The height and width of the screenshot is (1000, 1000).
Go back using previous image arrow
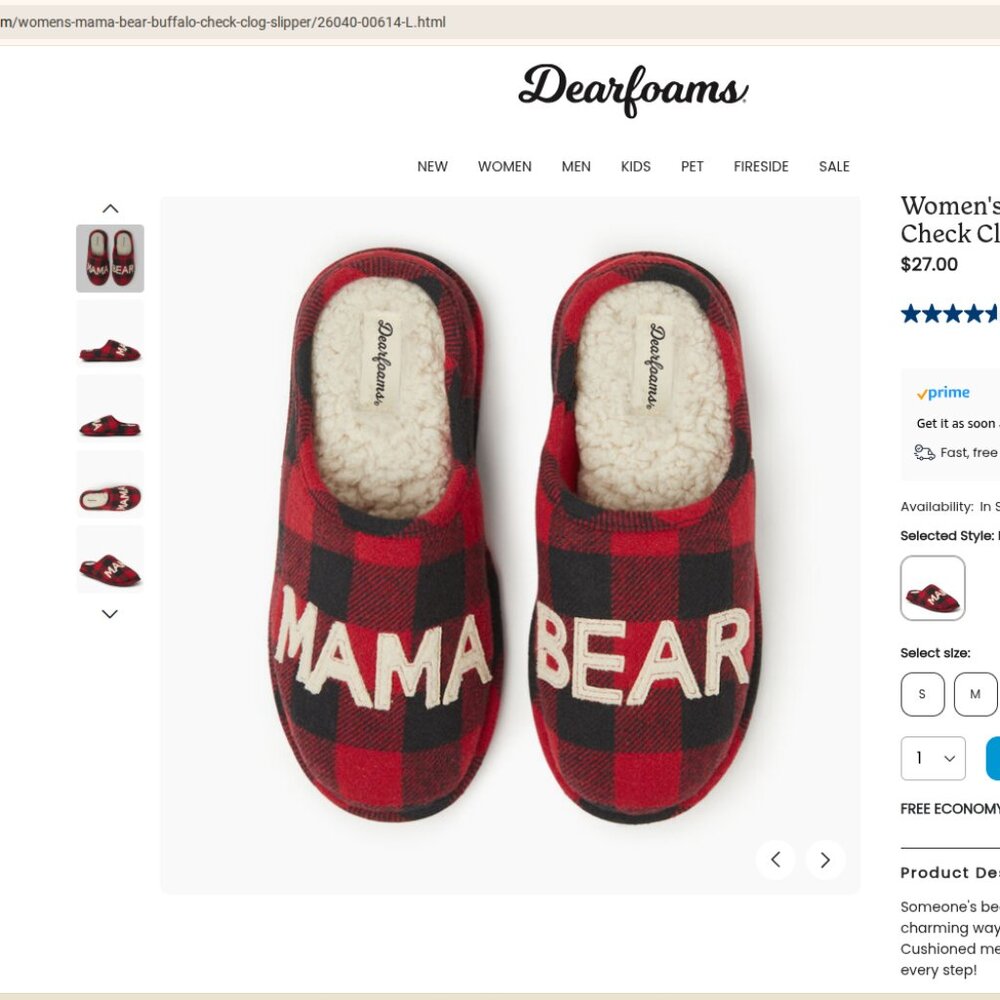tap(775, 859)
